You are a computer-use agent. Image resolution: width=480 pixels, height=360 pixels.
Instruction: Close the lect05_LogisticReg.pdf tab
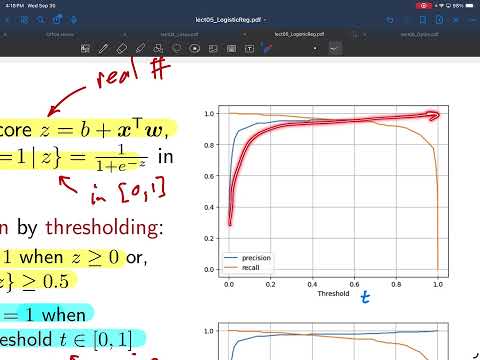coord(244,34)
